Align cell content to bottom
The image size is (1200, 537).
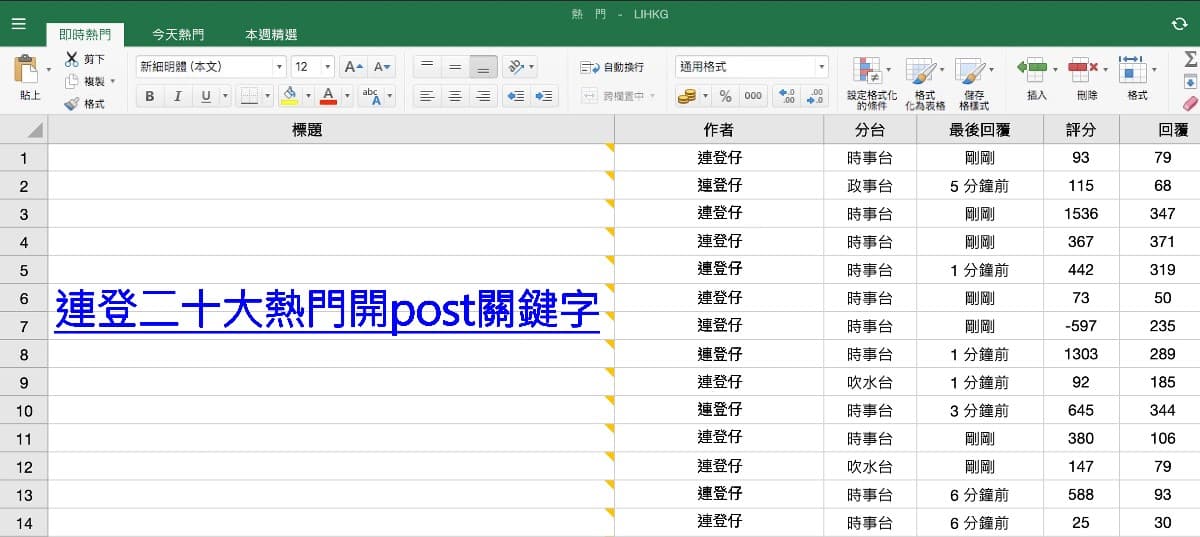pyautogui.click(x=483, y=67)
